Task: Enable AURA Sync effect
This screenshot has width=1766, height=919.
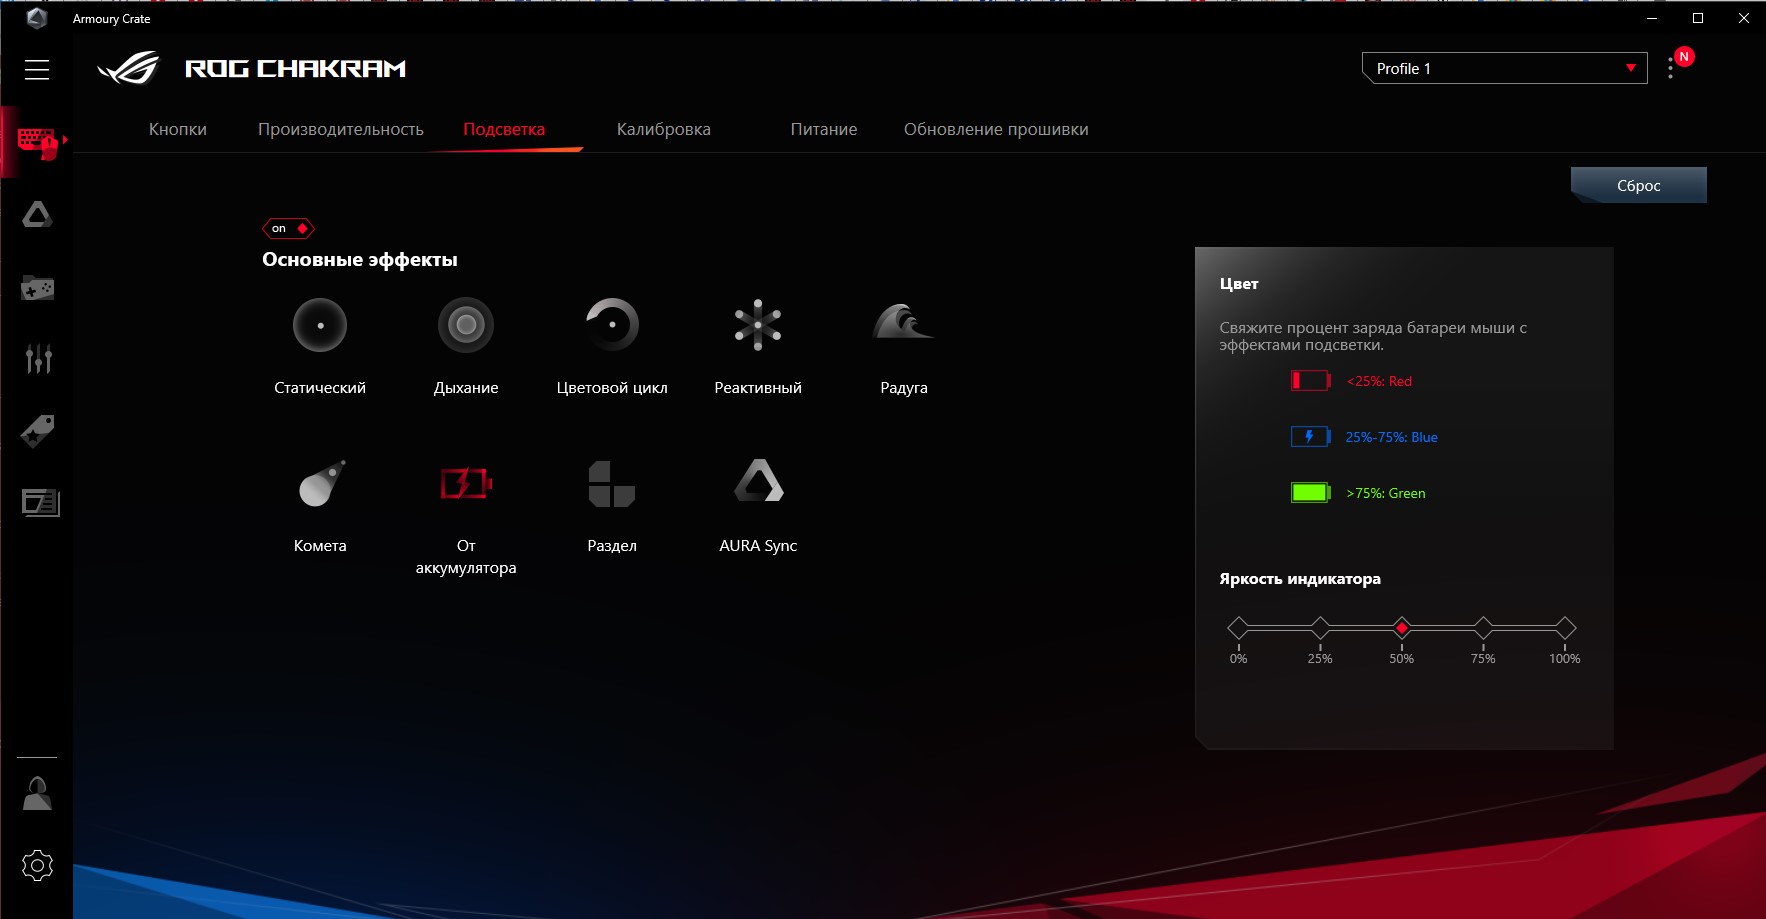Action: click(x=758, y=481)
